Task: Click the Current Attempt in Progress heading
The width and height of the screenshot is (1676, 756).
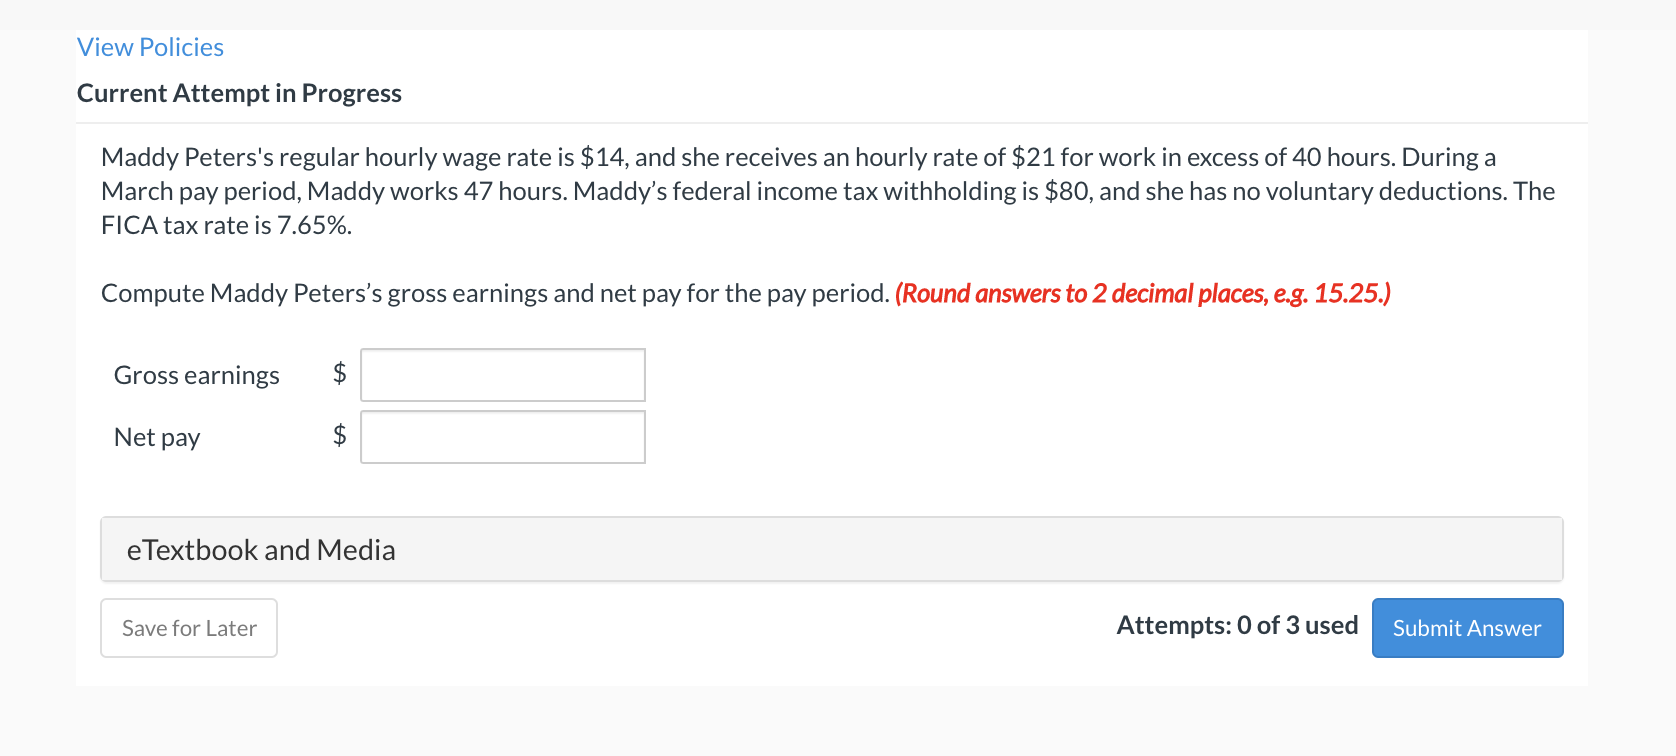Action: coord(239,93)
